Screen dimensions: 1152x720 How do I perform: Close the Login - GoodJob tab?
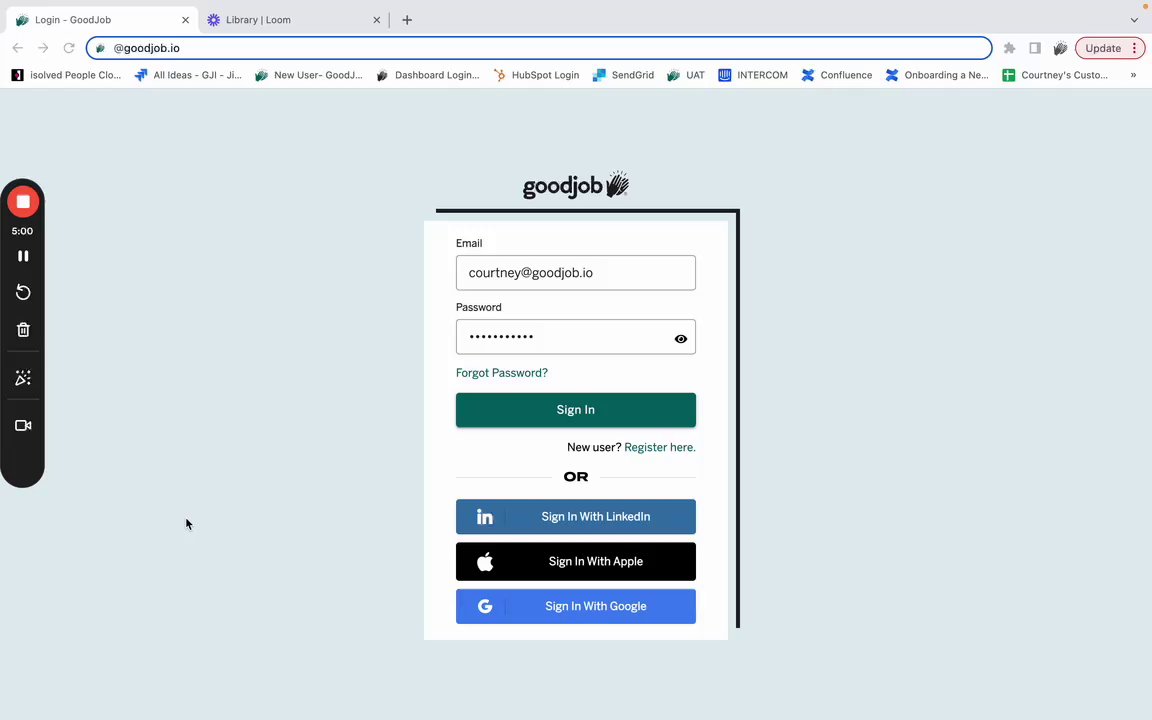(x=185, y=20)
